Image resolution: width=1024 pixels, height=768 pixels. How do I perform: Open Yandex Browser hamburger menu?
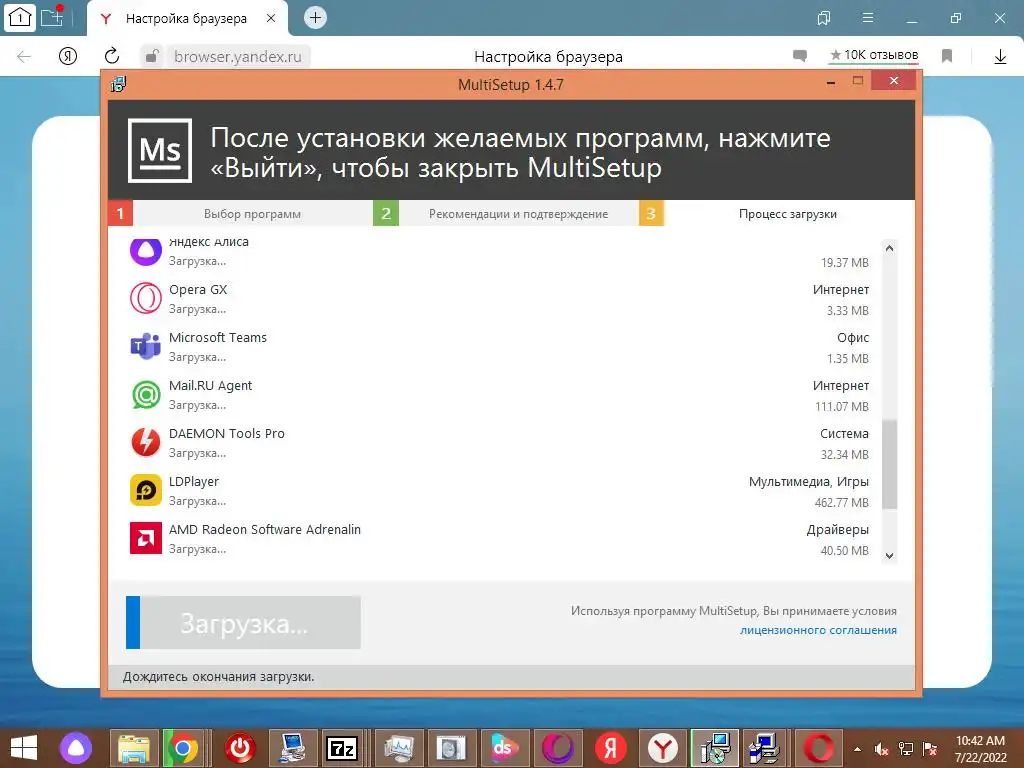868,18
